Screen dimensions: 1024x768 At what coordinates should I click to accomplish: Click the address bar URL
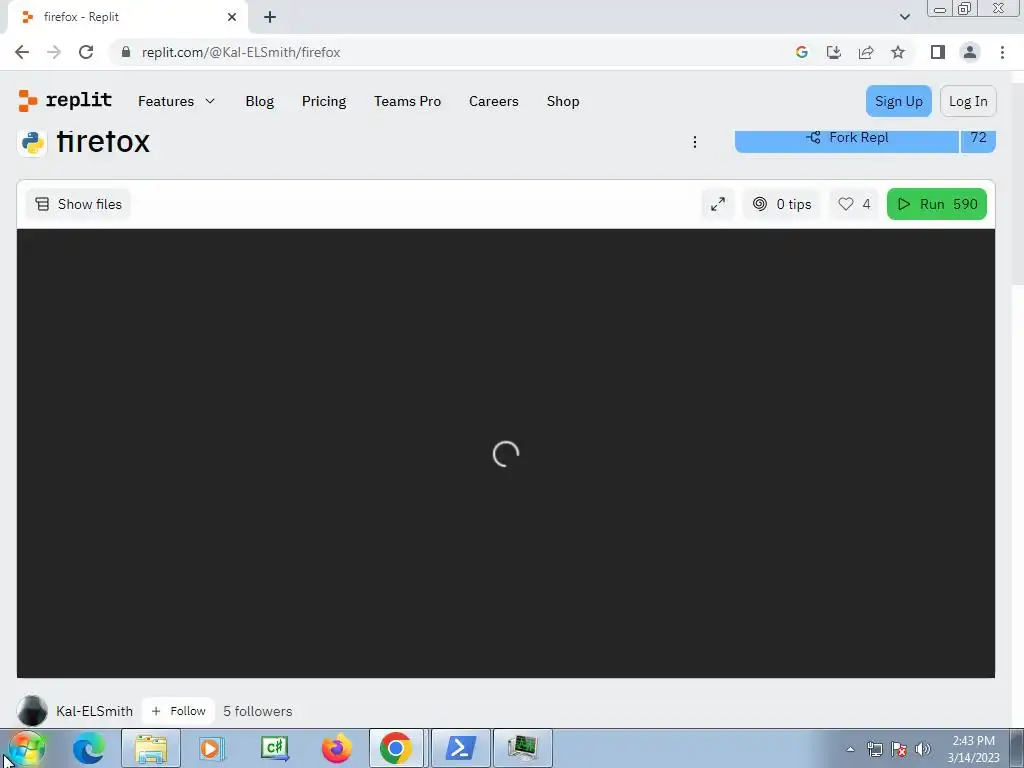[x=241, y=52]
